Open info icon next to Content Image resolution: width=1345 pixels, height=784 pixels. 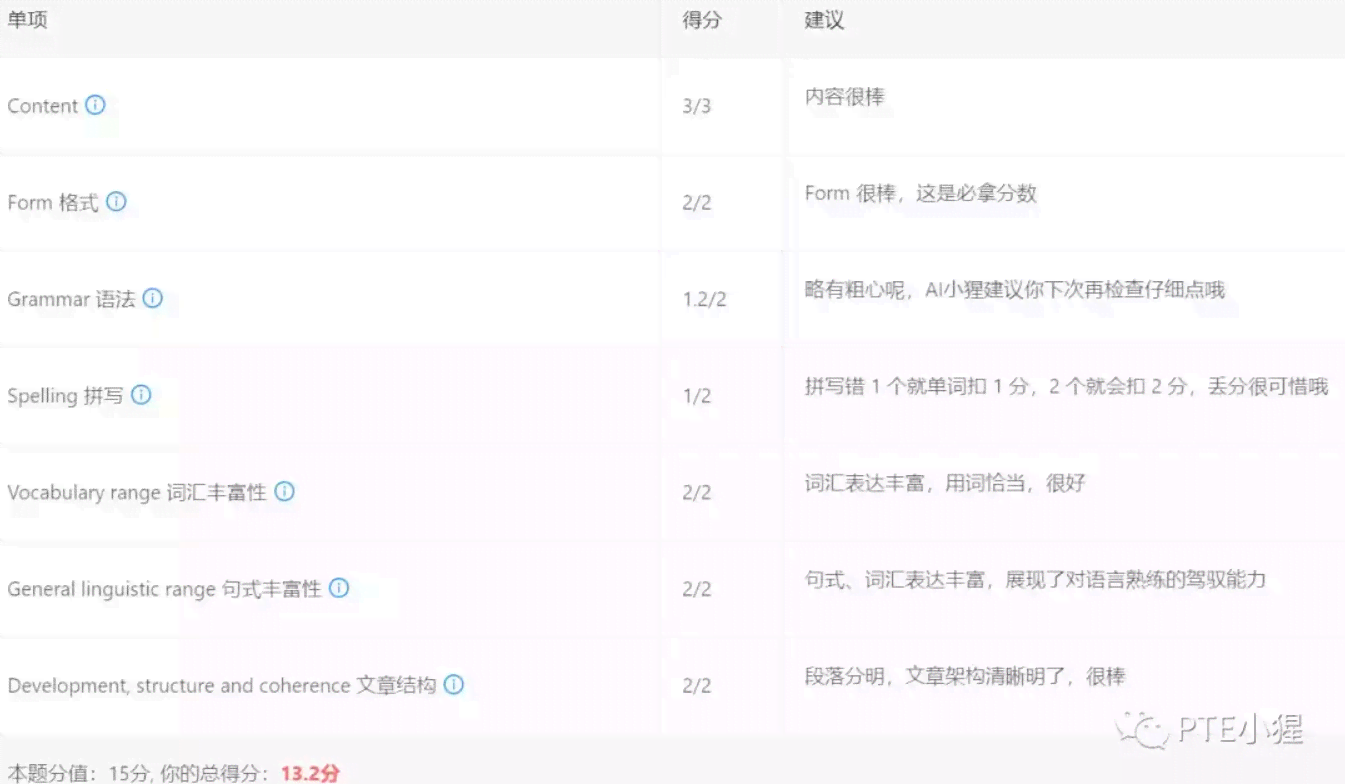(95, 105)
